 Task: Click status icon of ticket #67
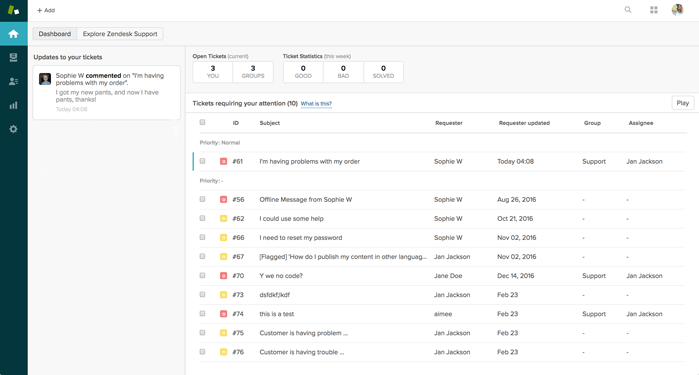pos(223,257)
